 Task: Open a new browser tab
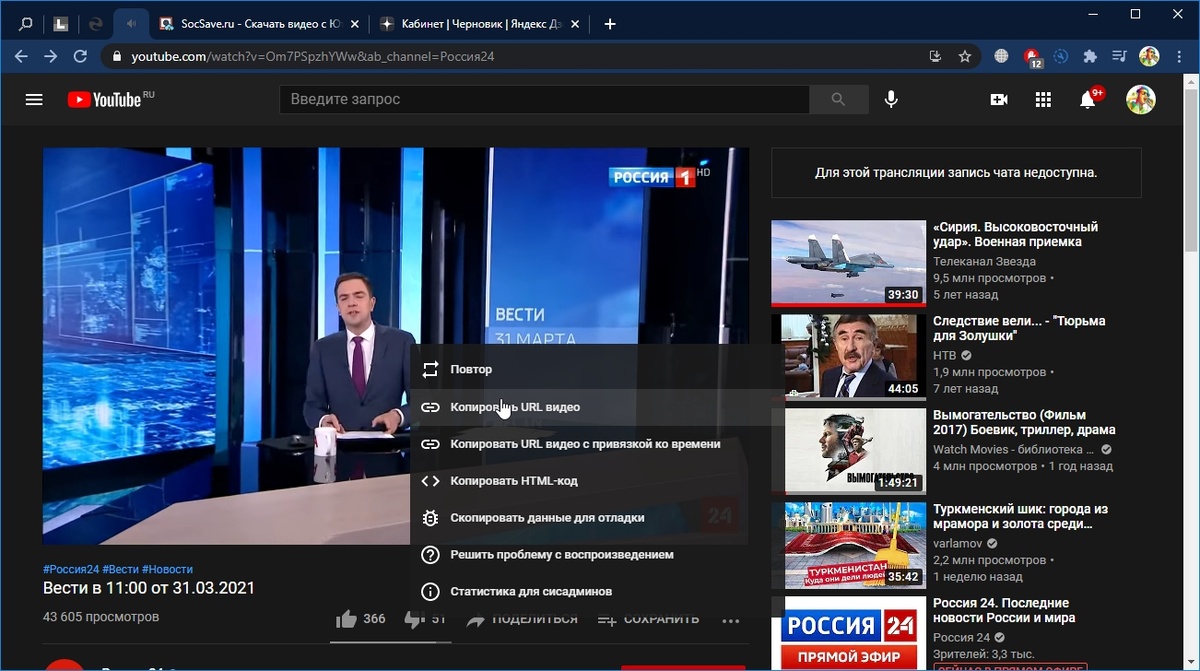coord(610,23)
